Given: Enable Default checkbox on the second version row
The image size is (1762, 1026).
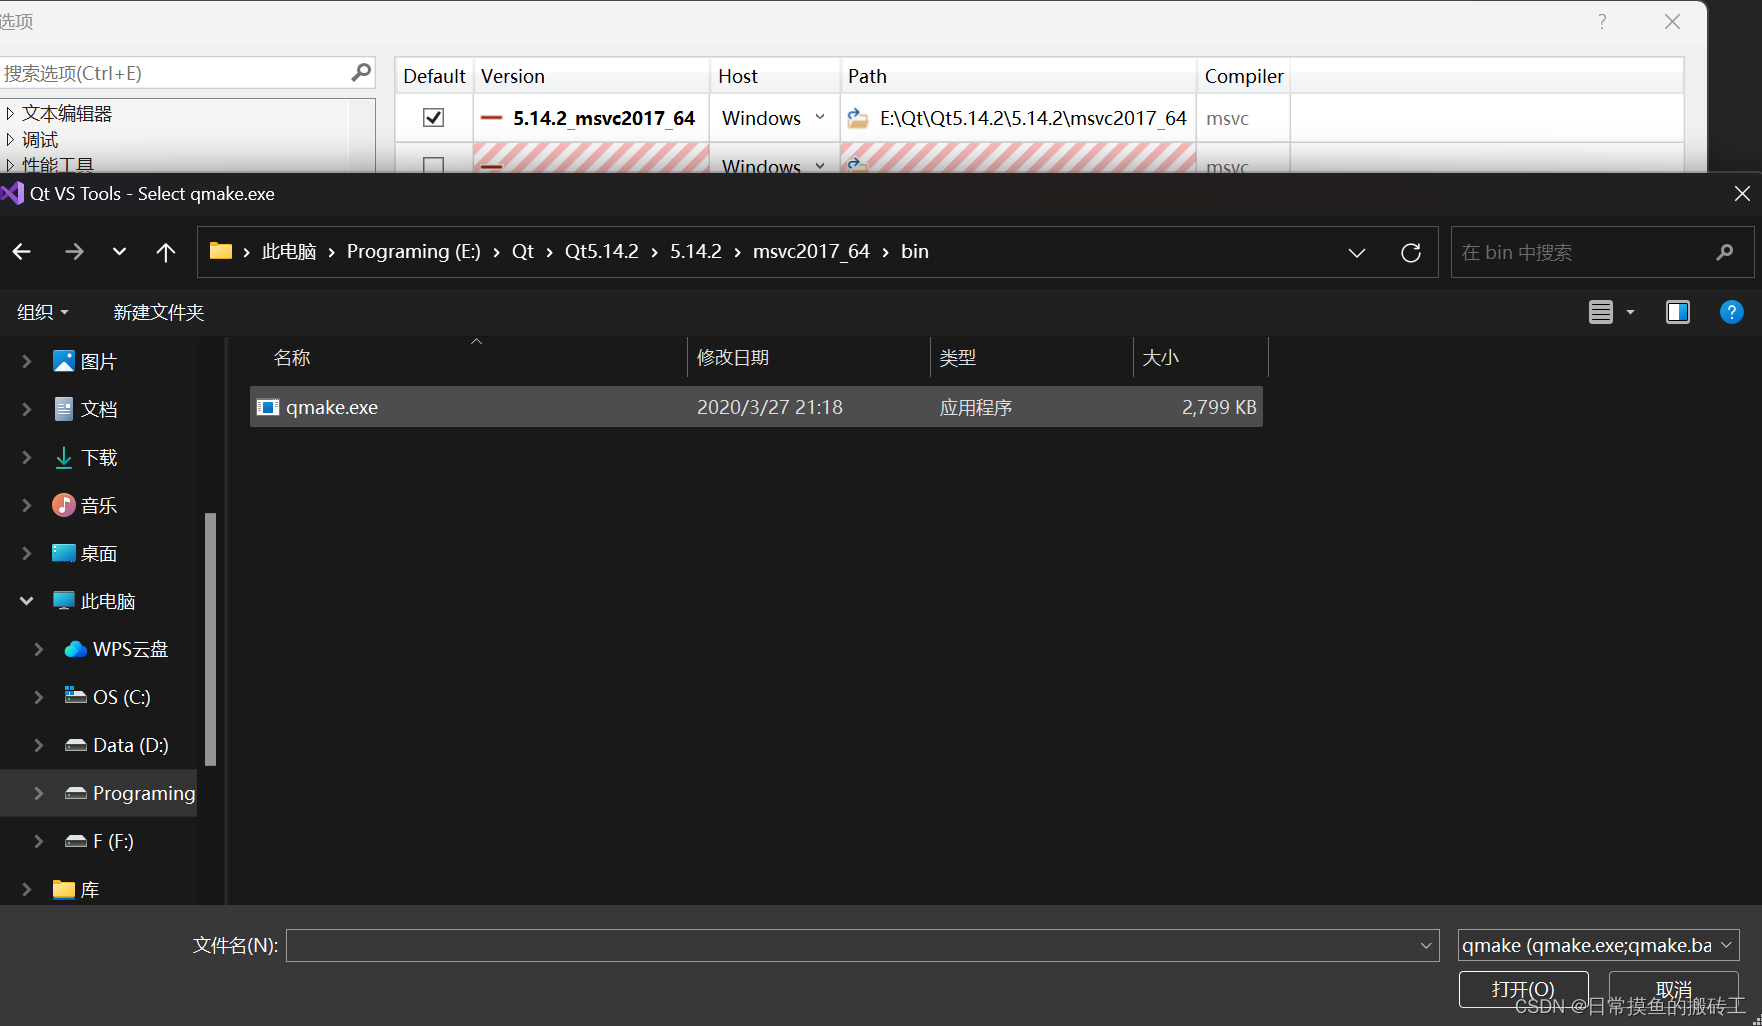Looking at the screenshot, I should (x=433, y=166).
